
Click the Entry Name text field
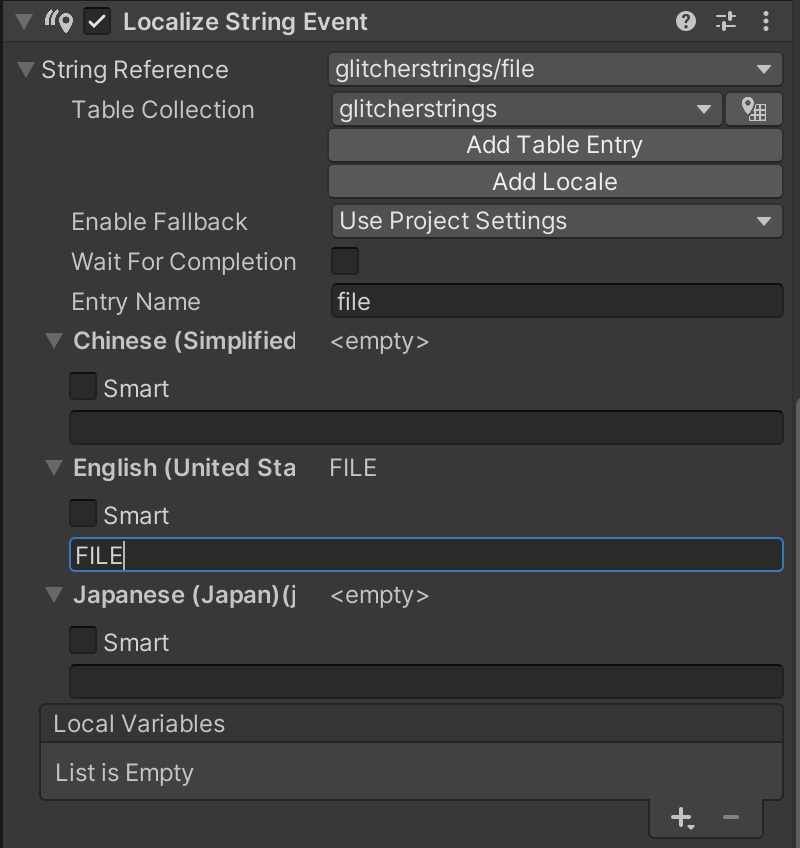(556, 301)
